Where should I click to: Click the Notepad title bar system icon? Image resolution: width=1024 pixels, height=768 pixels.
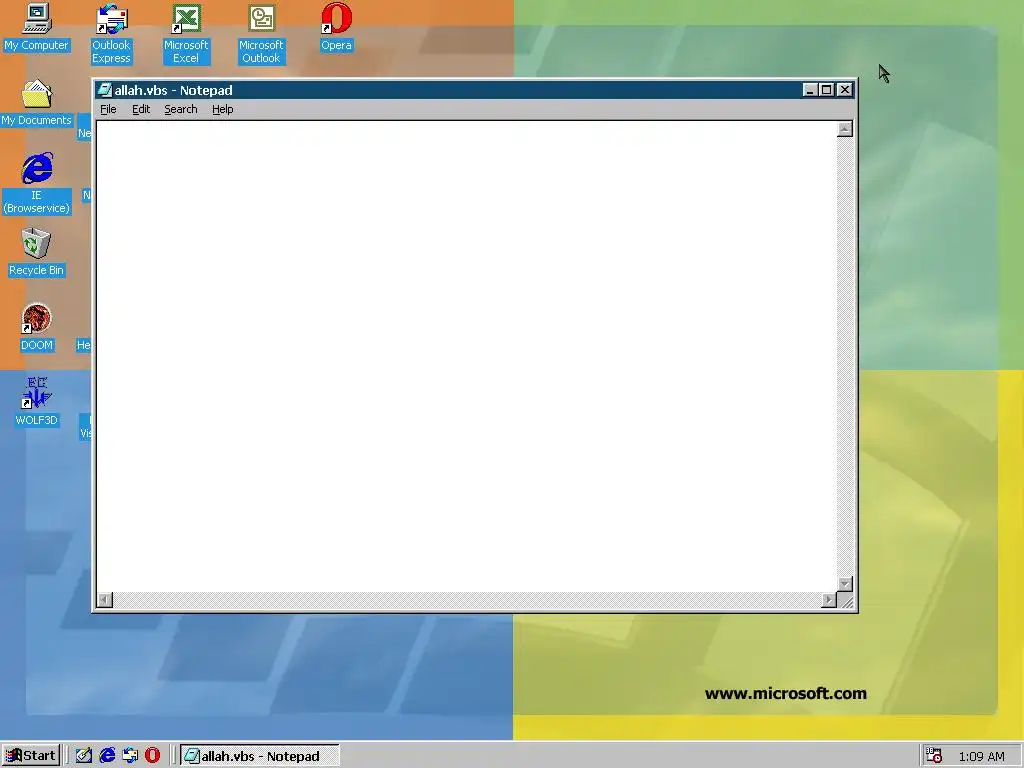(104, 90)
